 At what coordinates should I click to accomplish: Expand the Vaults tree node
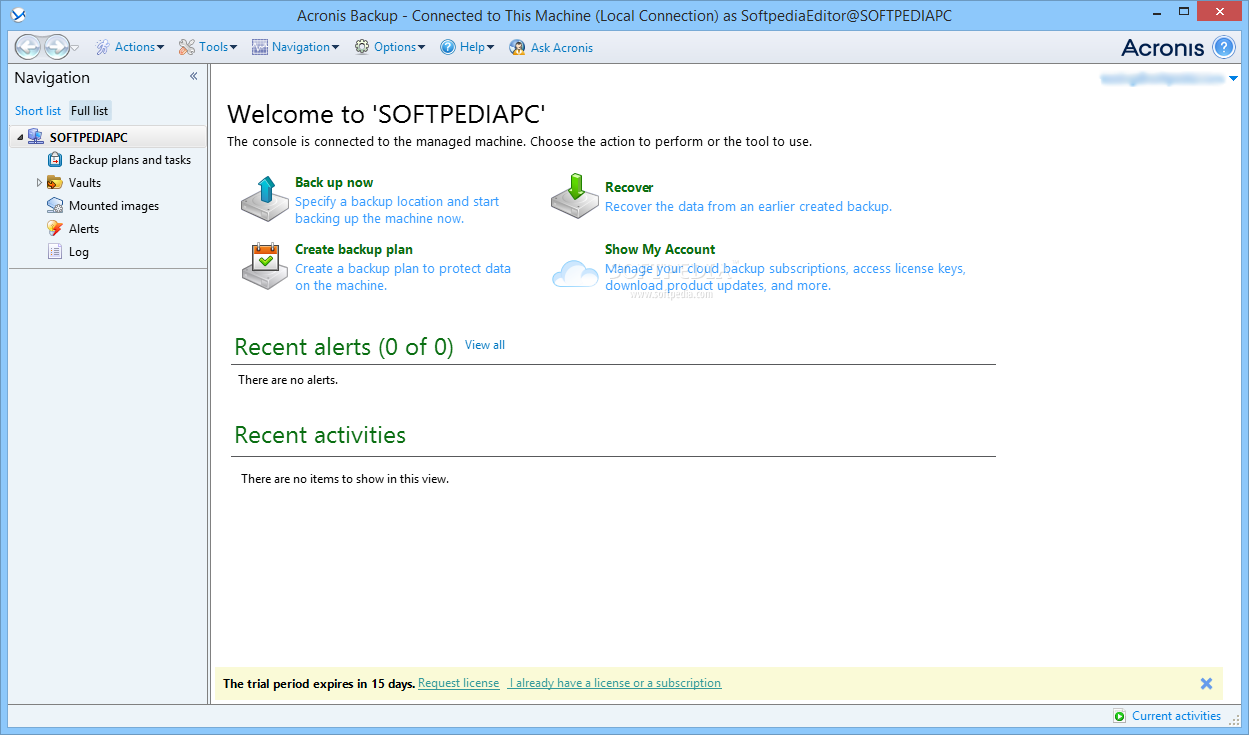coord(39,183)
